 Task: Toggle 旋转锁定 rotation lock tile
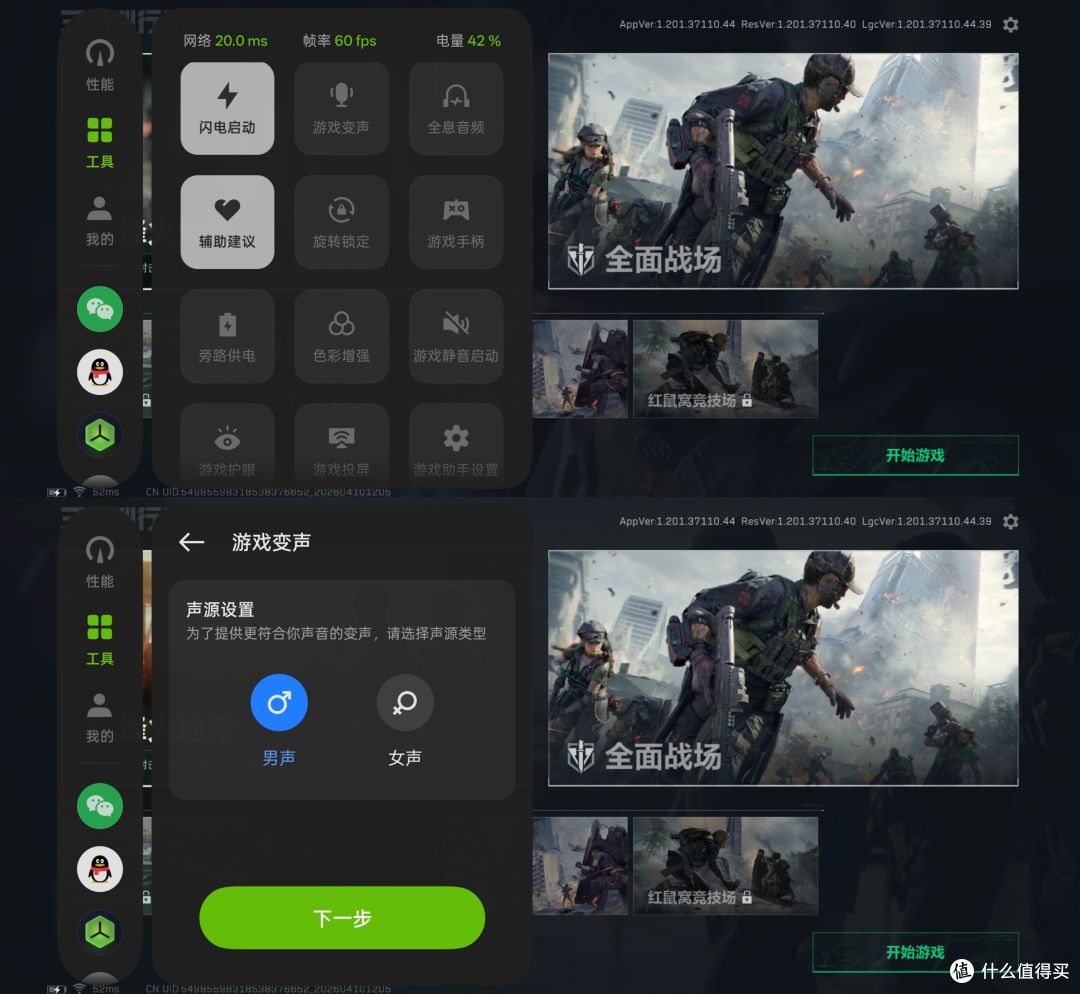(x=342, y=222)
